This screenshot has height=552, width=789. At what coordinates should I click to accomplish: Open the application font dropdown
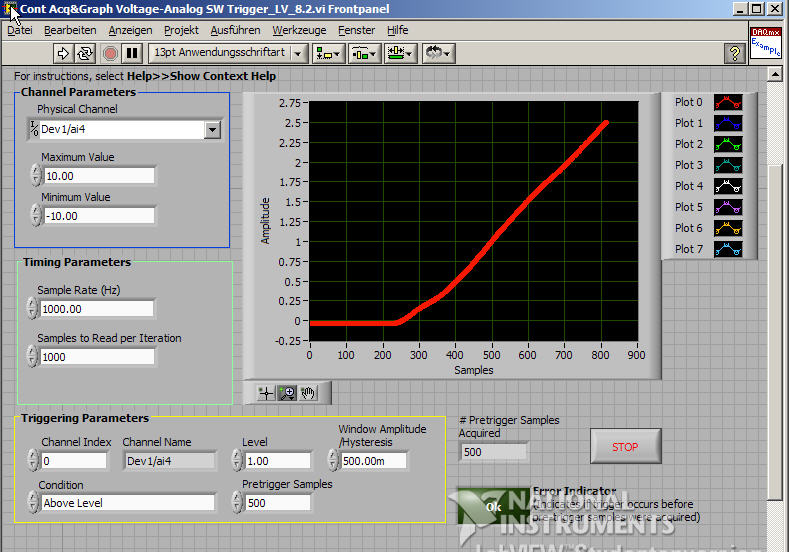pyautogui.click(x=298, y=53)
